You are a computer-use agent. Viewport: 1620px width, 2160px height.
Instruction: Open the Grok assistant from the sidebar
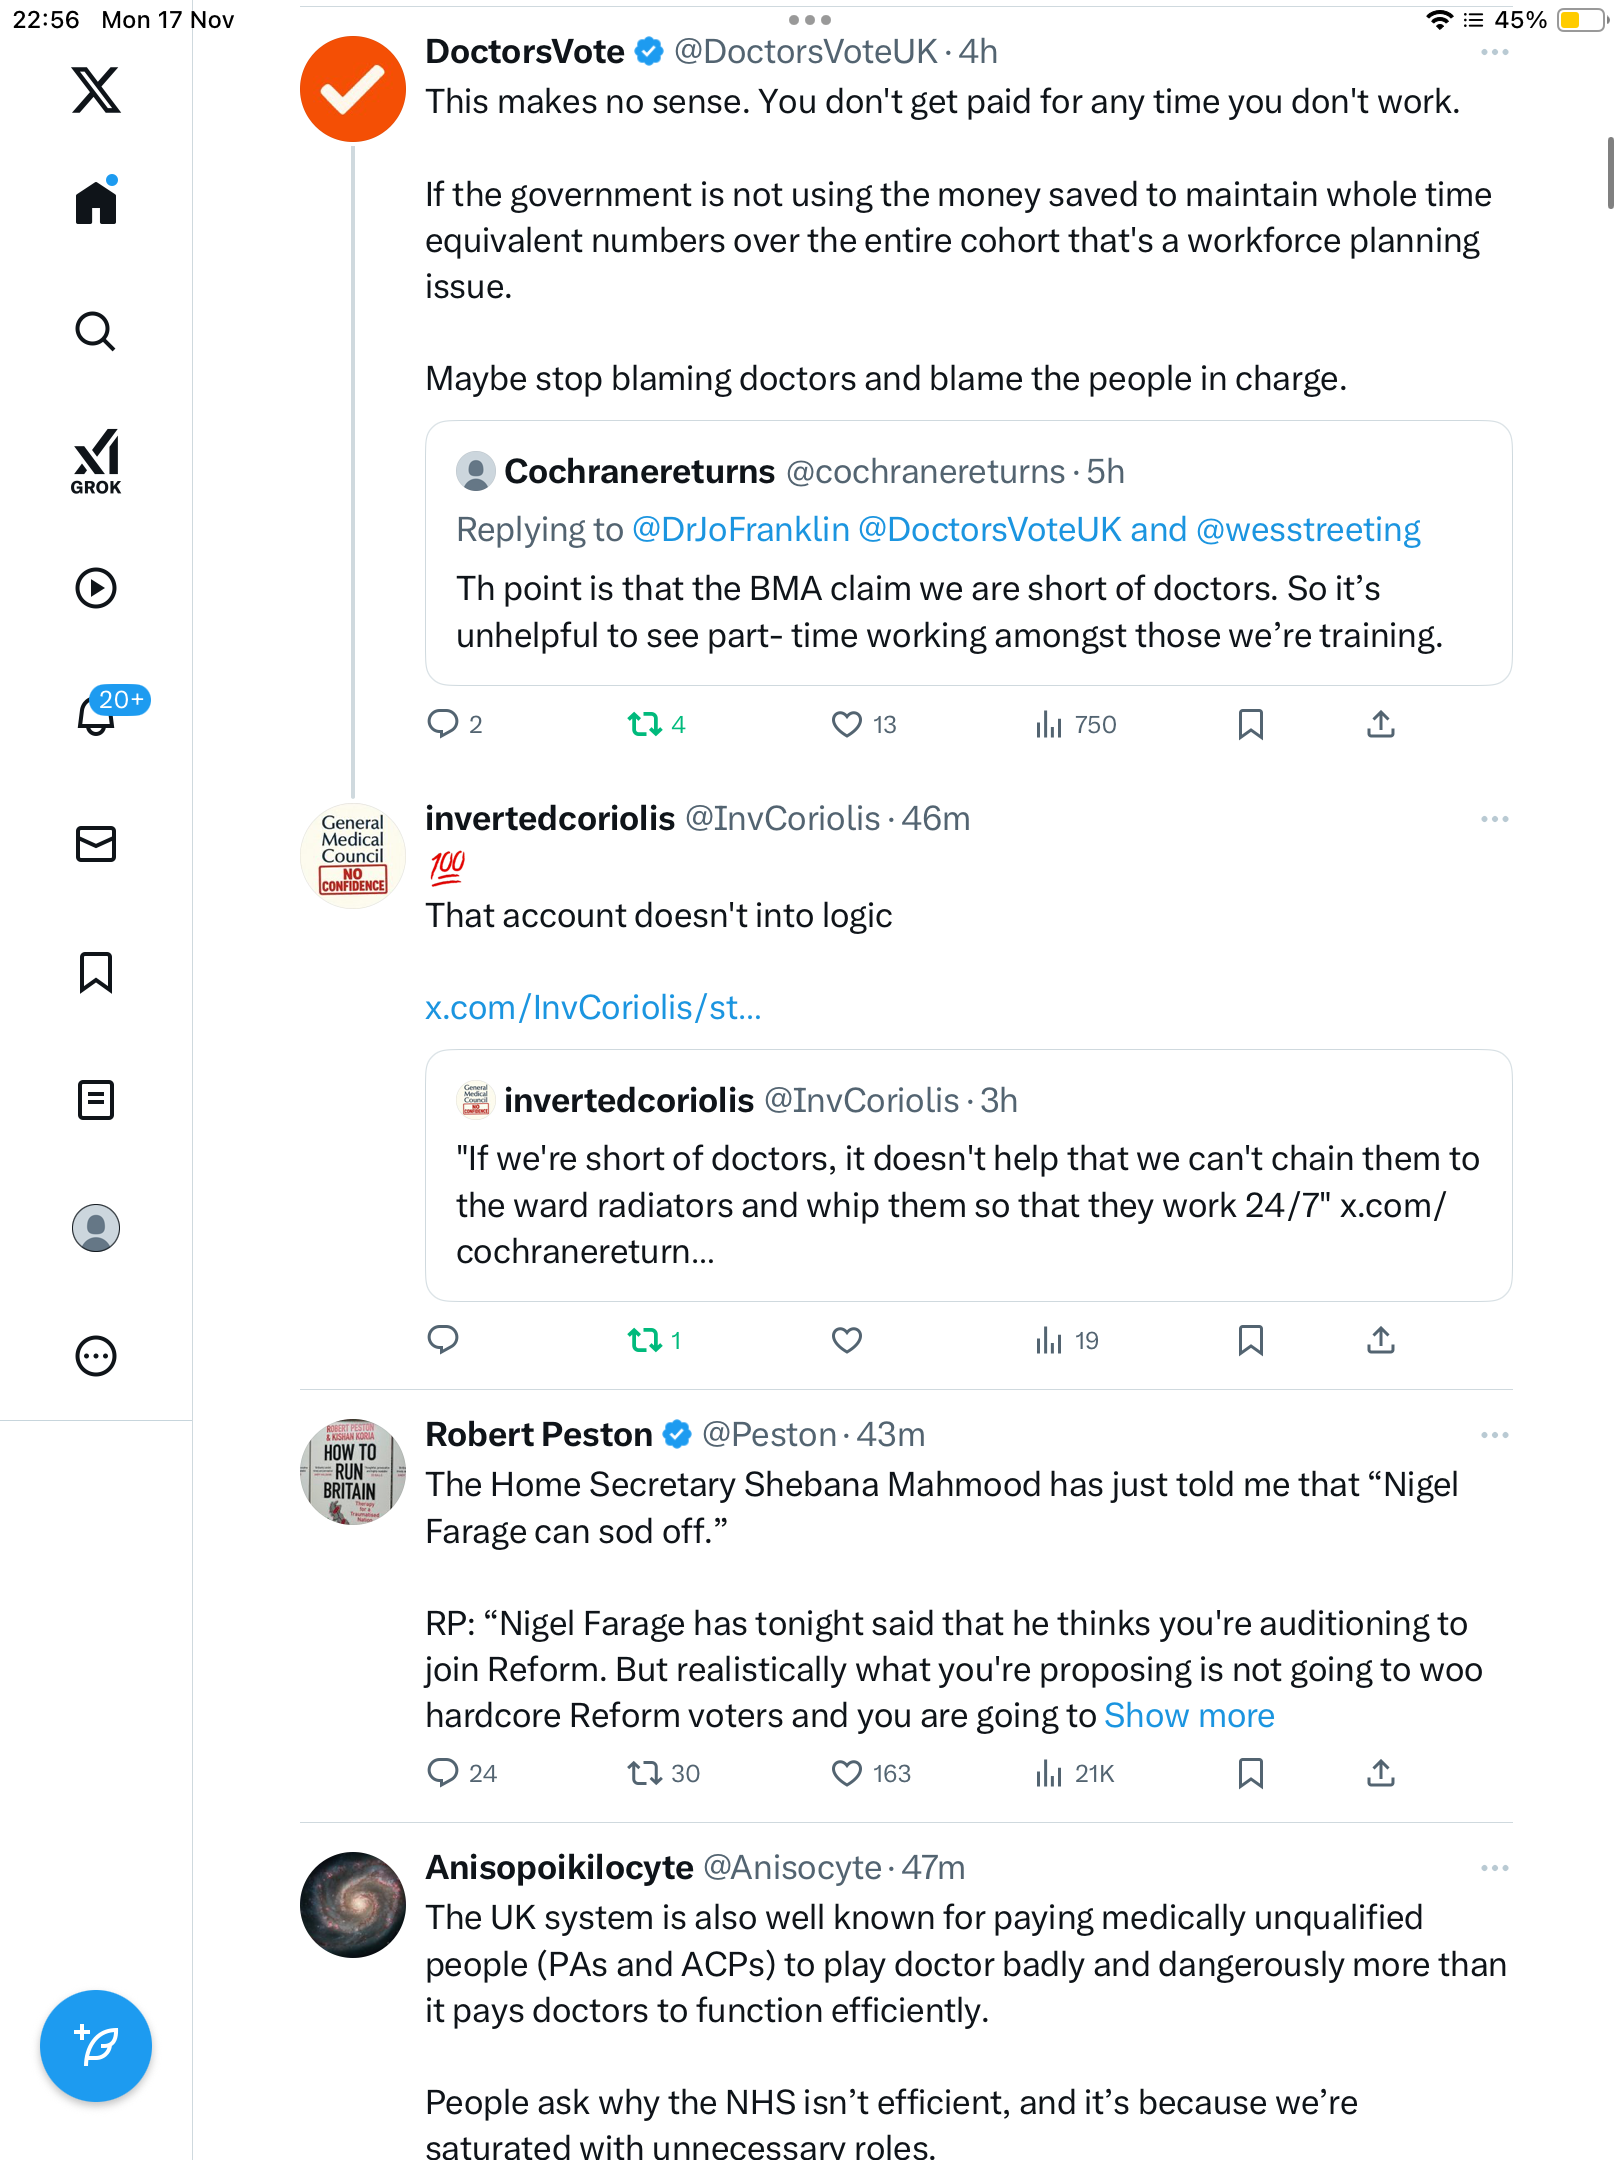[96, 461]
